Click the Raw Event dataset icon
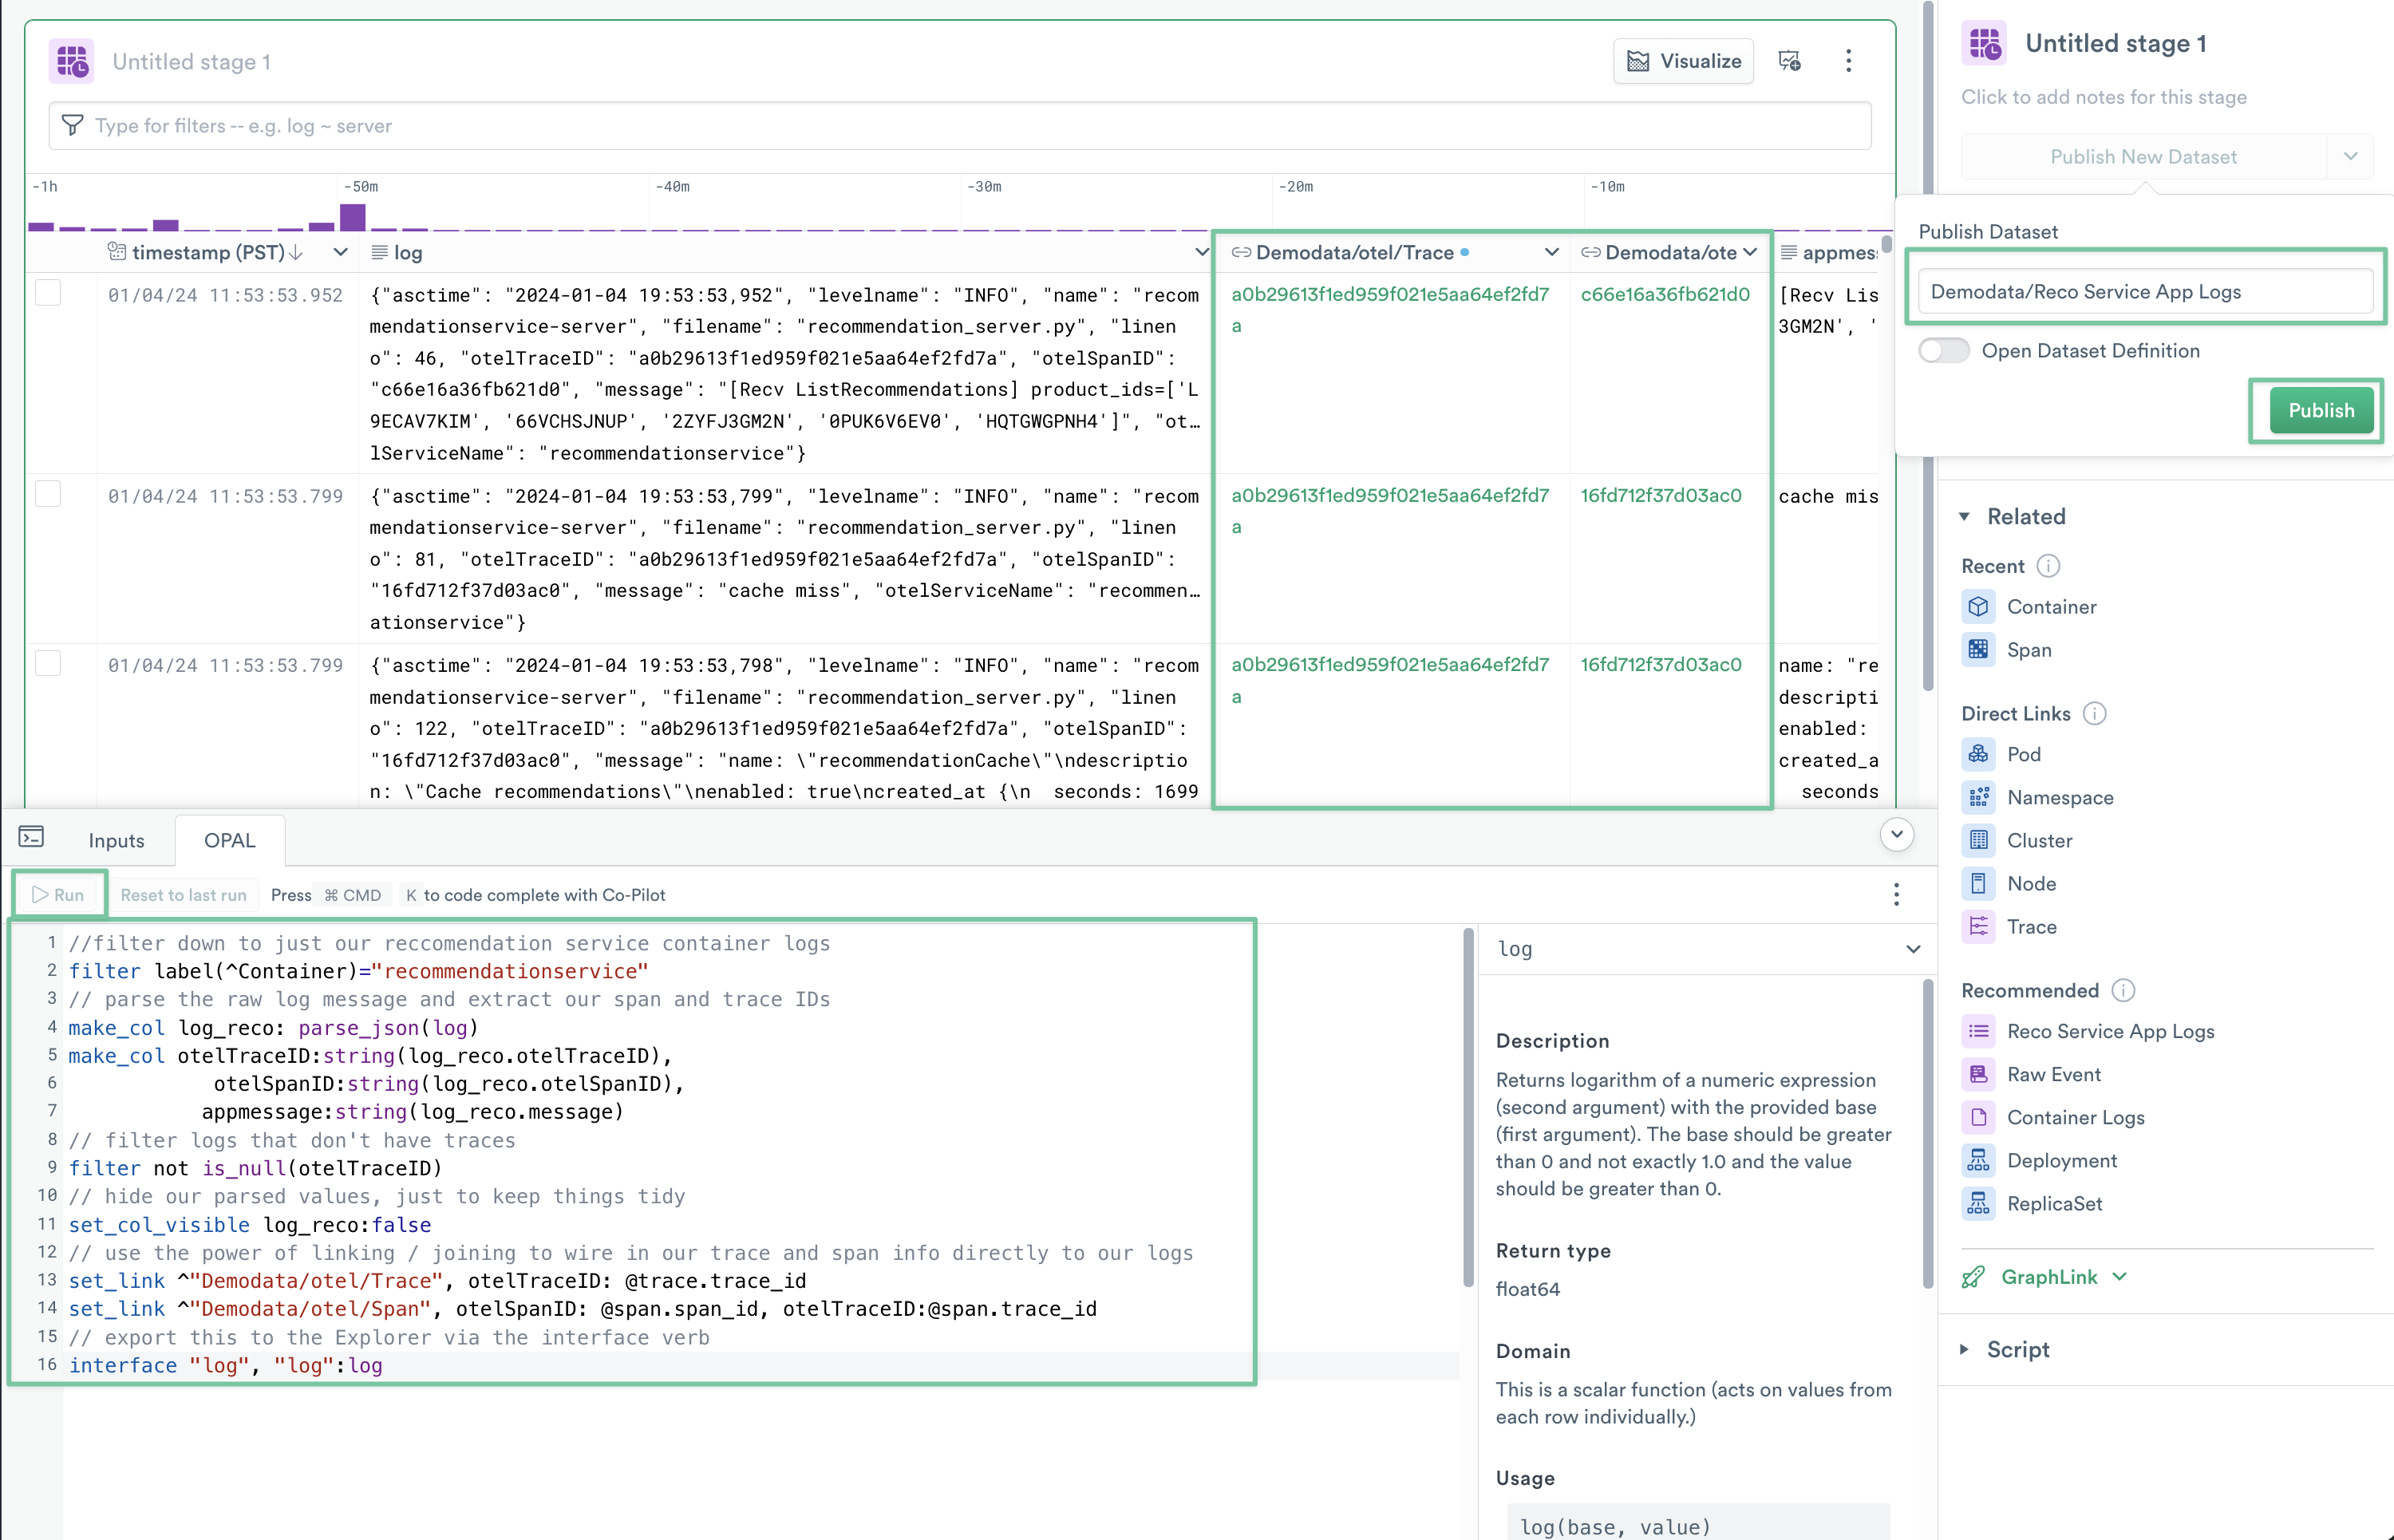The image size is (2394, 1540). [1978, 1074]
